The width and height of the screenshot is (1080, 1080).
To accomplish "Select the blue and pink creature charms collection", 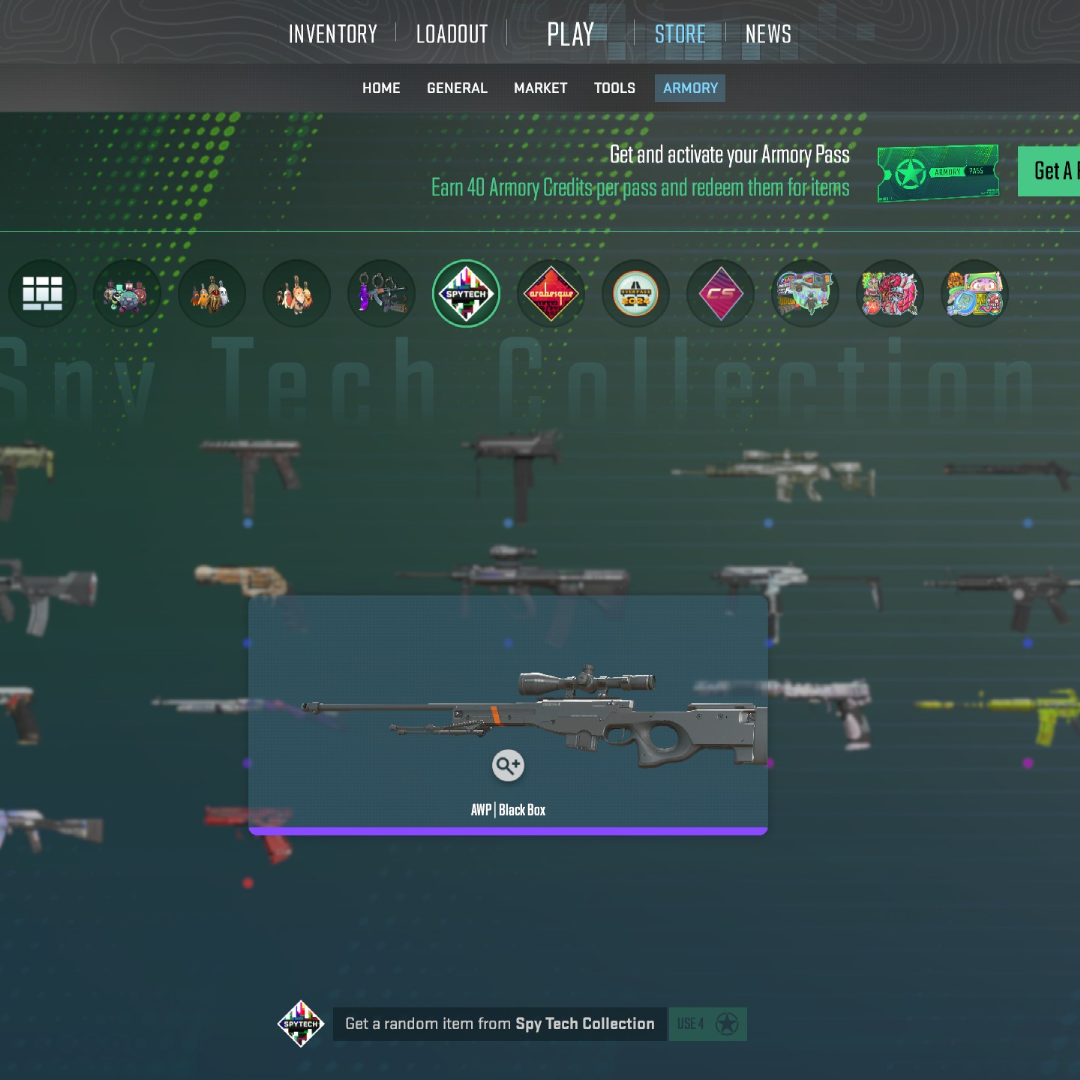I will (127, 293).
